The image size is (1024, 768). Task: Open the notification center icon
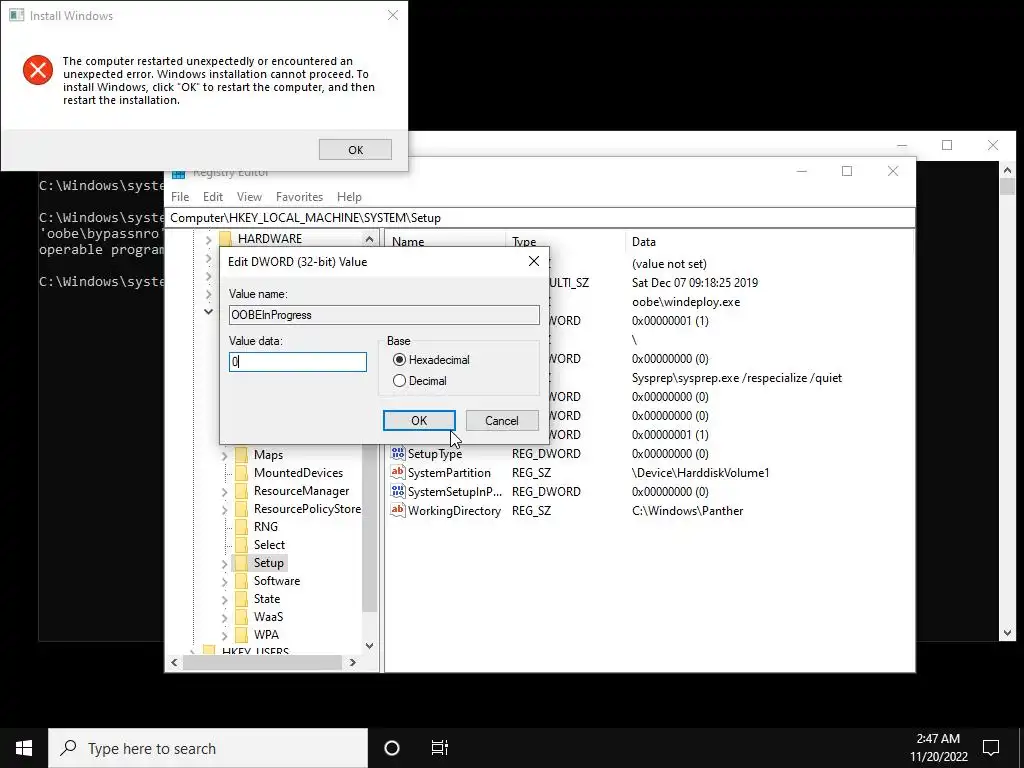coord(991,748)
